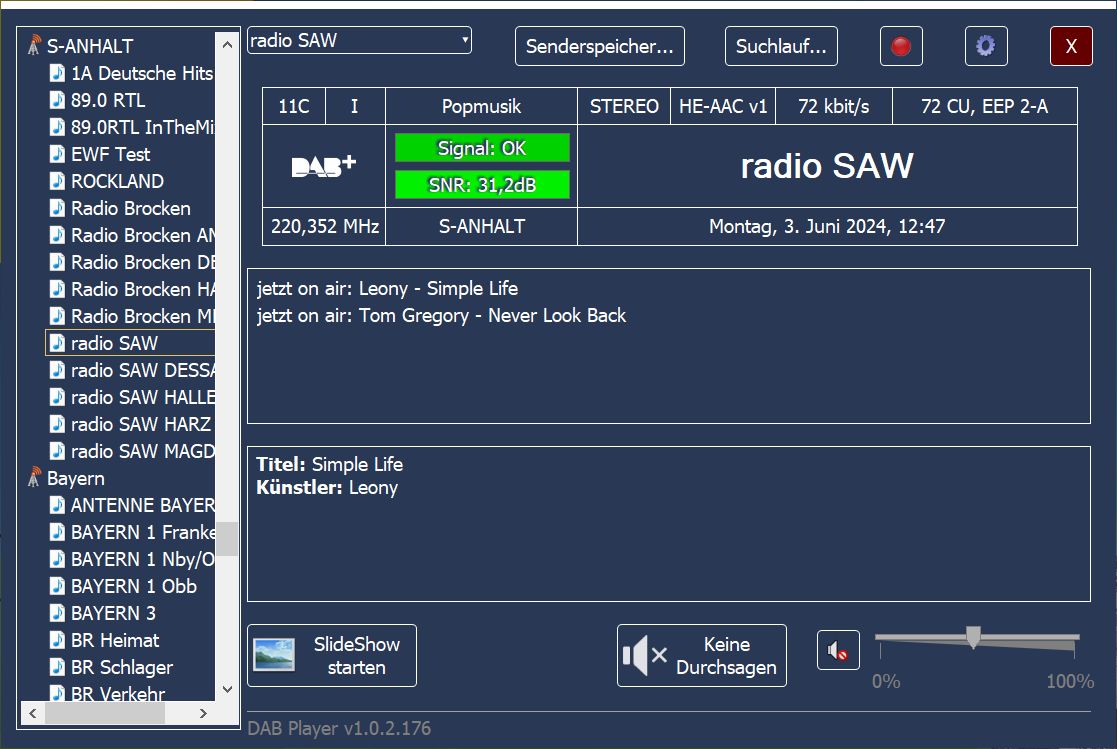
Task: Click the volume slider handle
Action: click(x=972, y=638)
